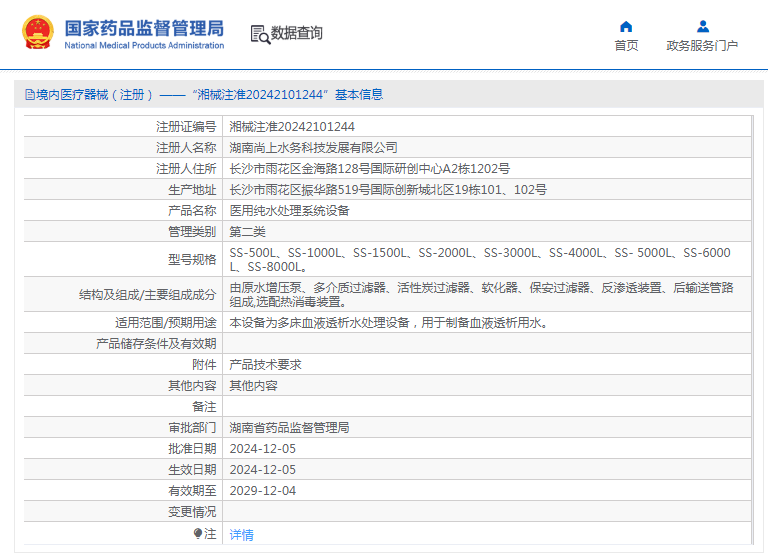Click the 生效日期 row label
768x558 pixels.
(192, 470)
